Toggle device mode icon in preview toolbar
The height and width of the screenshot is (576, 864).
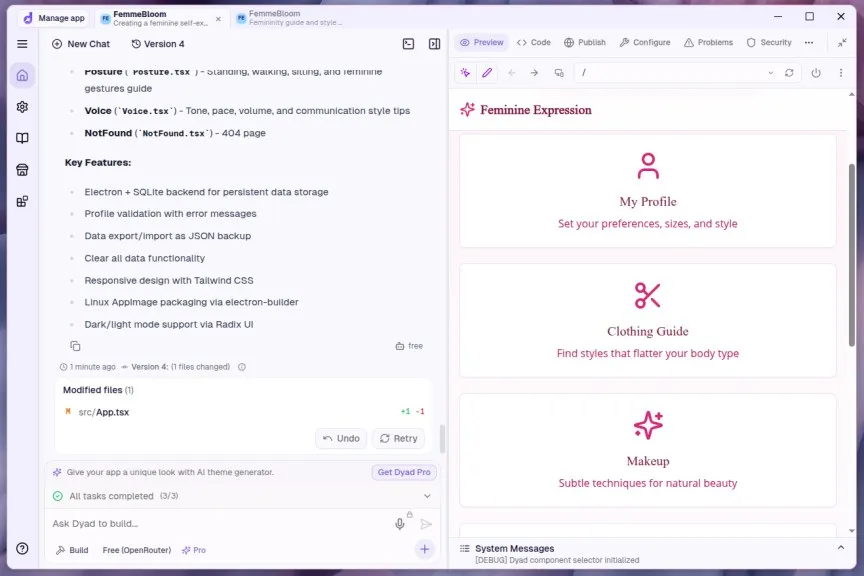coord(559,73)
